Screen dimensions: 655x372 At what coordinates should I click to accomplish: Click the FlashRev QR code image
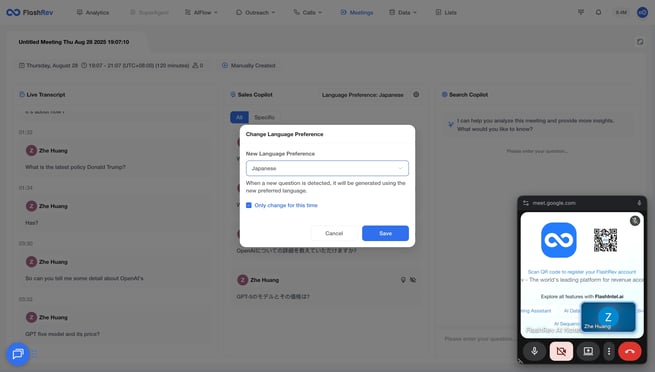click(x=605, y=240)
